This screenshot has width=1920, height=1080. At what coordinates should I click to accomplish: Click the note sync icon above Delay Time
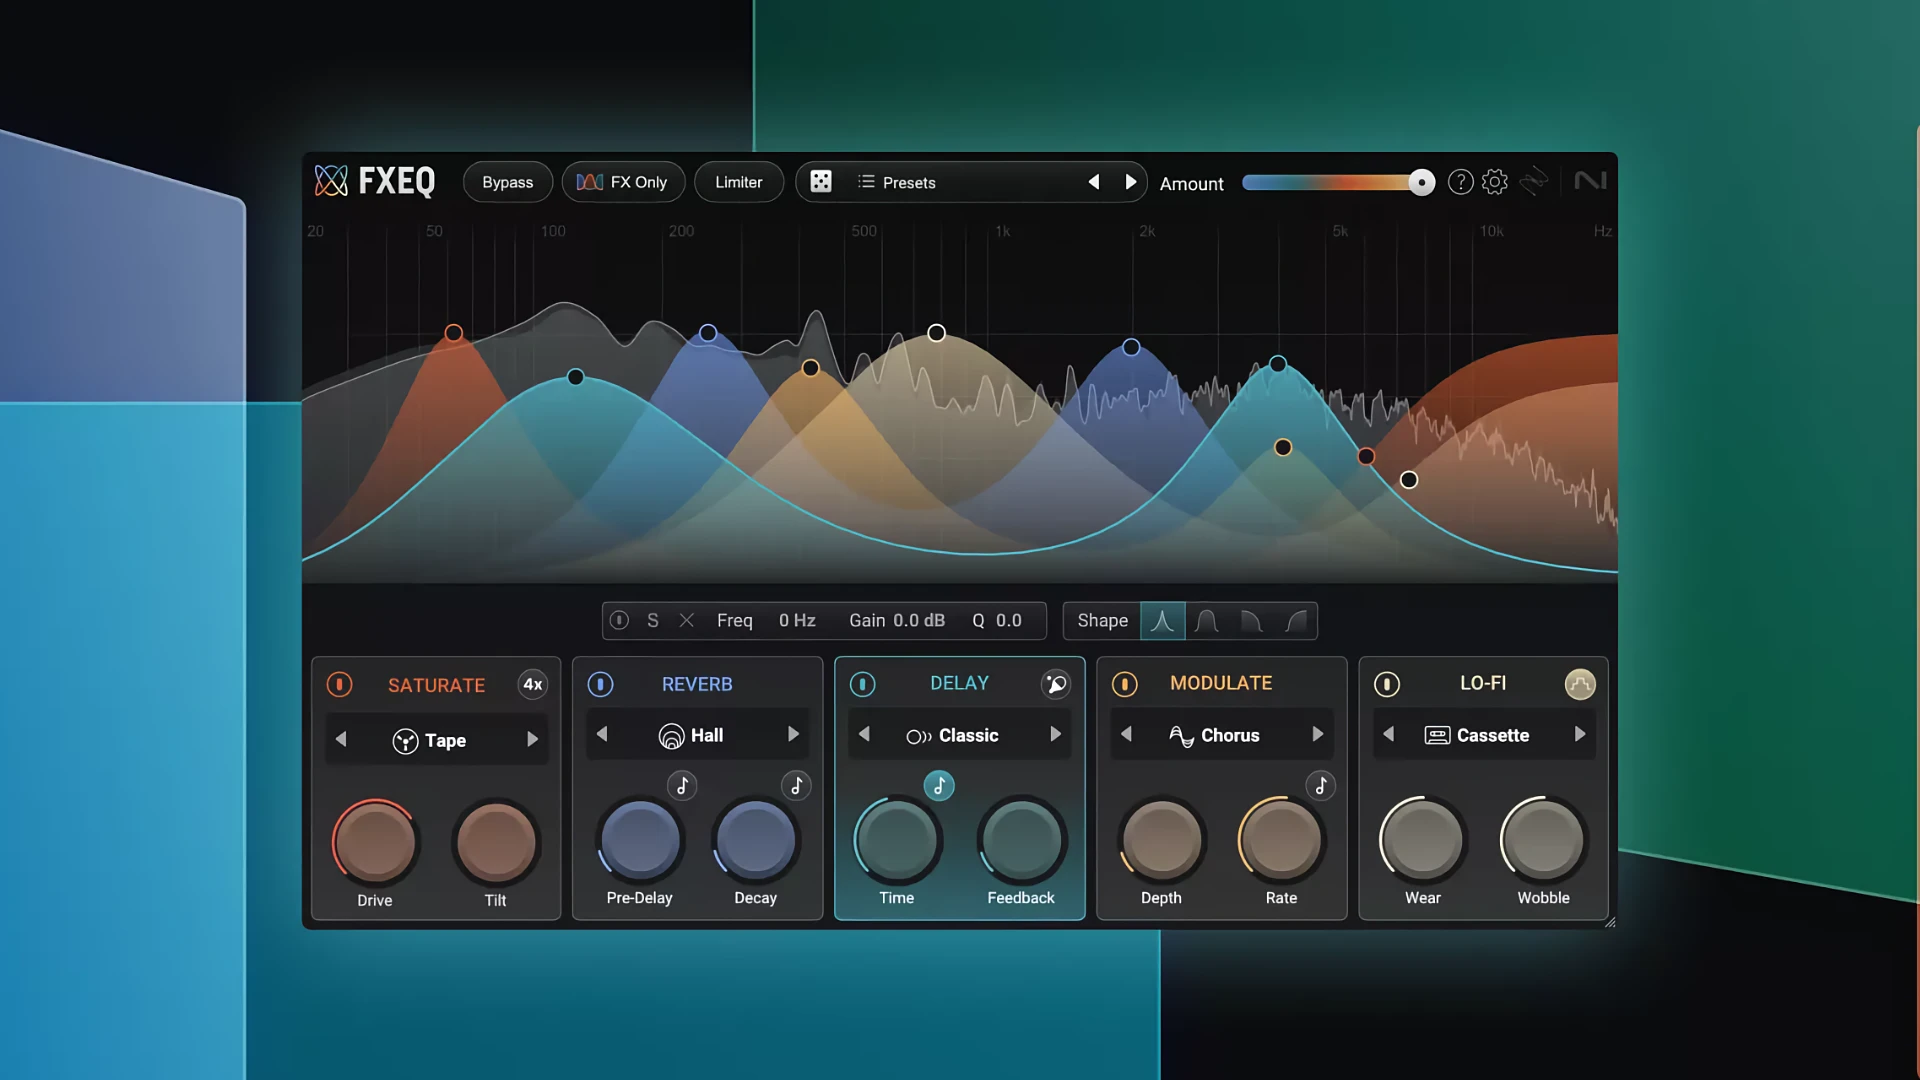(939, 786)
